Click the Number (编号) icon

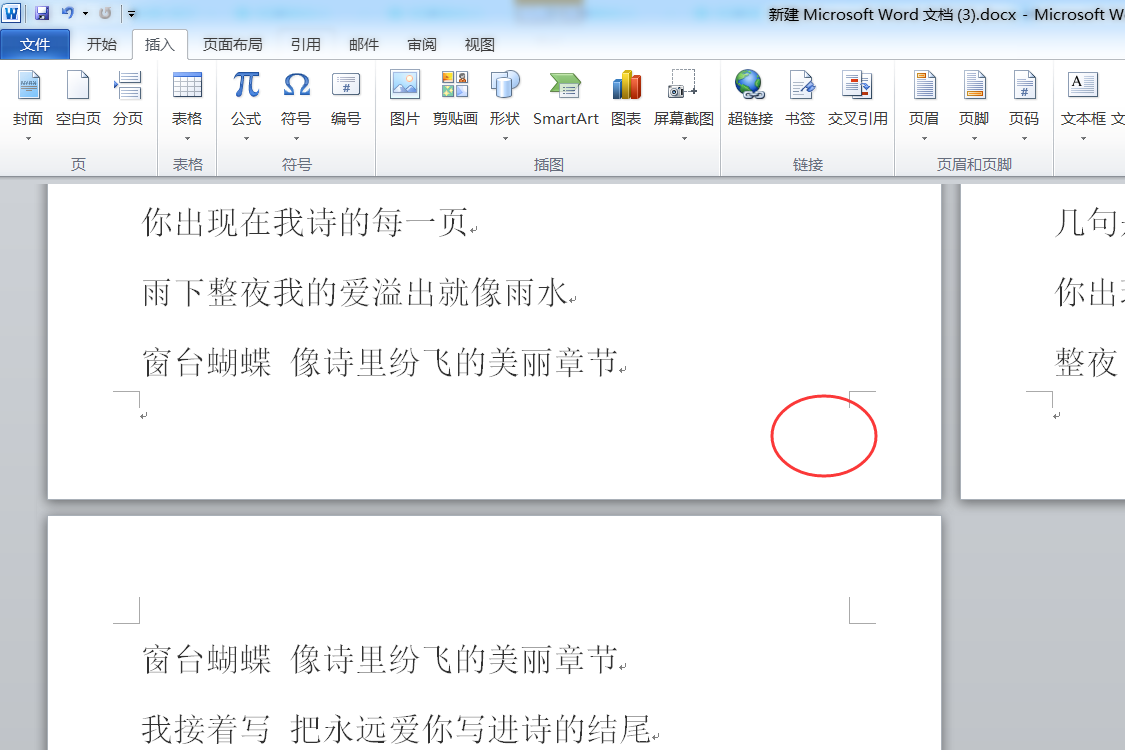tap(346, 85)
